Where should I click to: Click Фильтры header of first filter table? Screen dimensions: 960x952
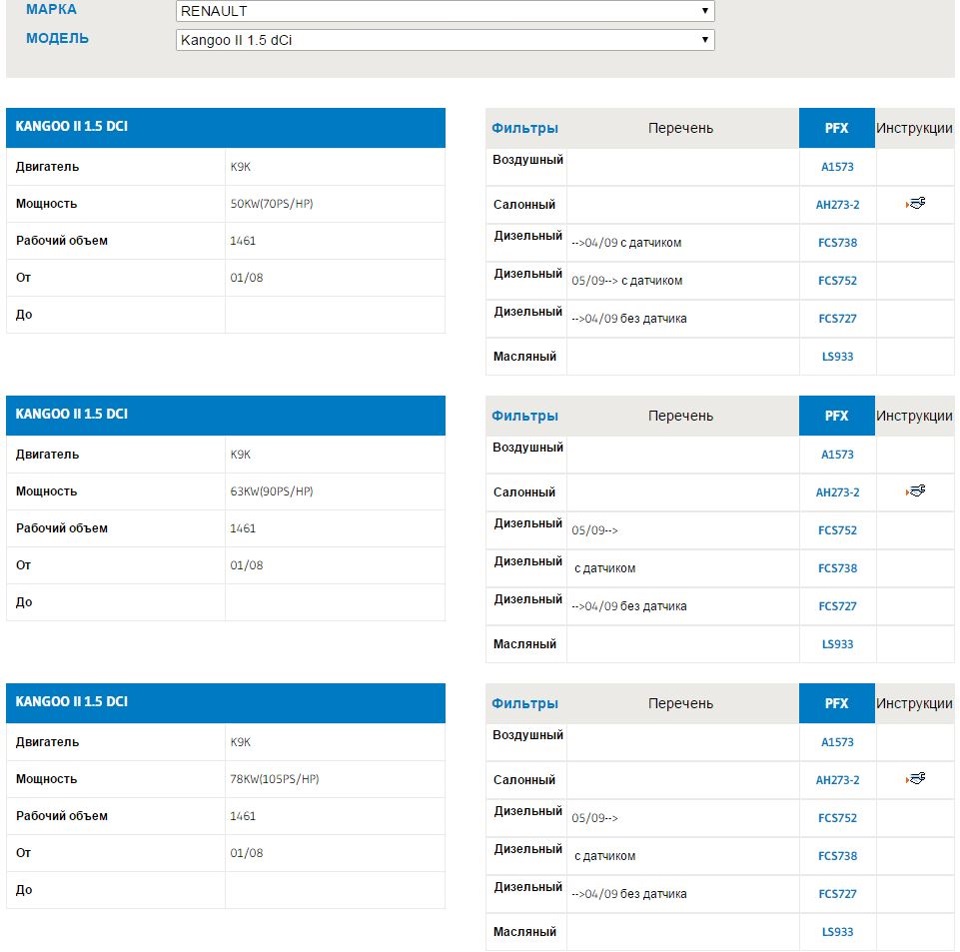525,129
